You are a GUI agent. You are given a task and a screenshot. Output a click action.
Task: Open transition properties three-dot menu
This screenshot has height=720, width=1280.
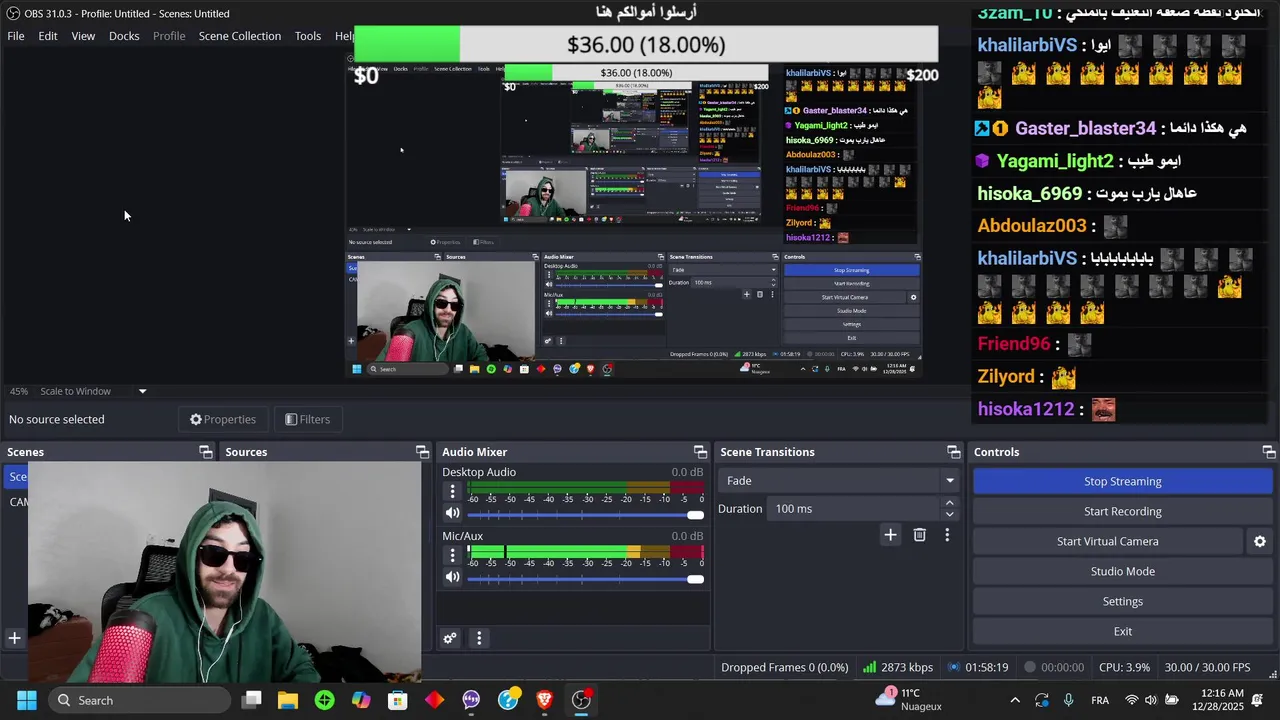pyautogui.click(x=947, y=535)
